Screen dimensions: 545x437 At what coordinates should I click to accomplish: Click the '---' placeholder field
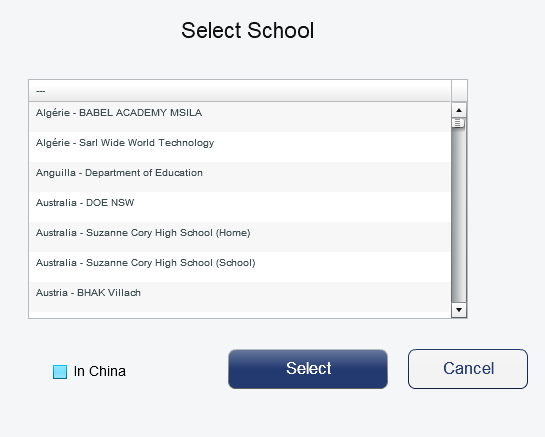pyautogui.click(x=240, y=91)
